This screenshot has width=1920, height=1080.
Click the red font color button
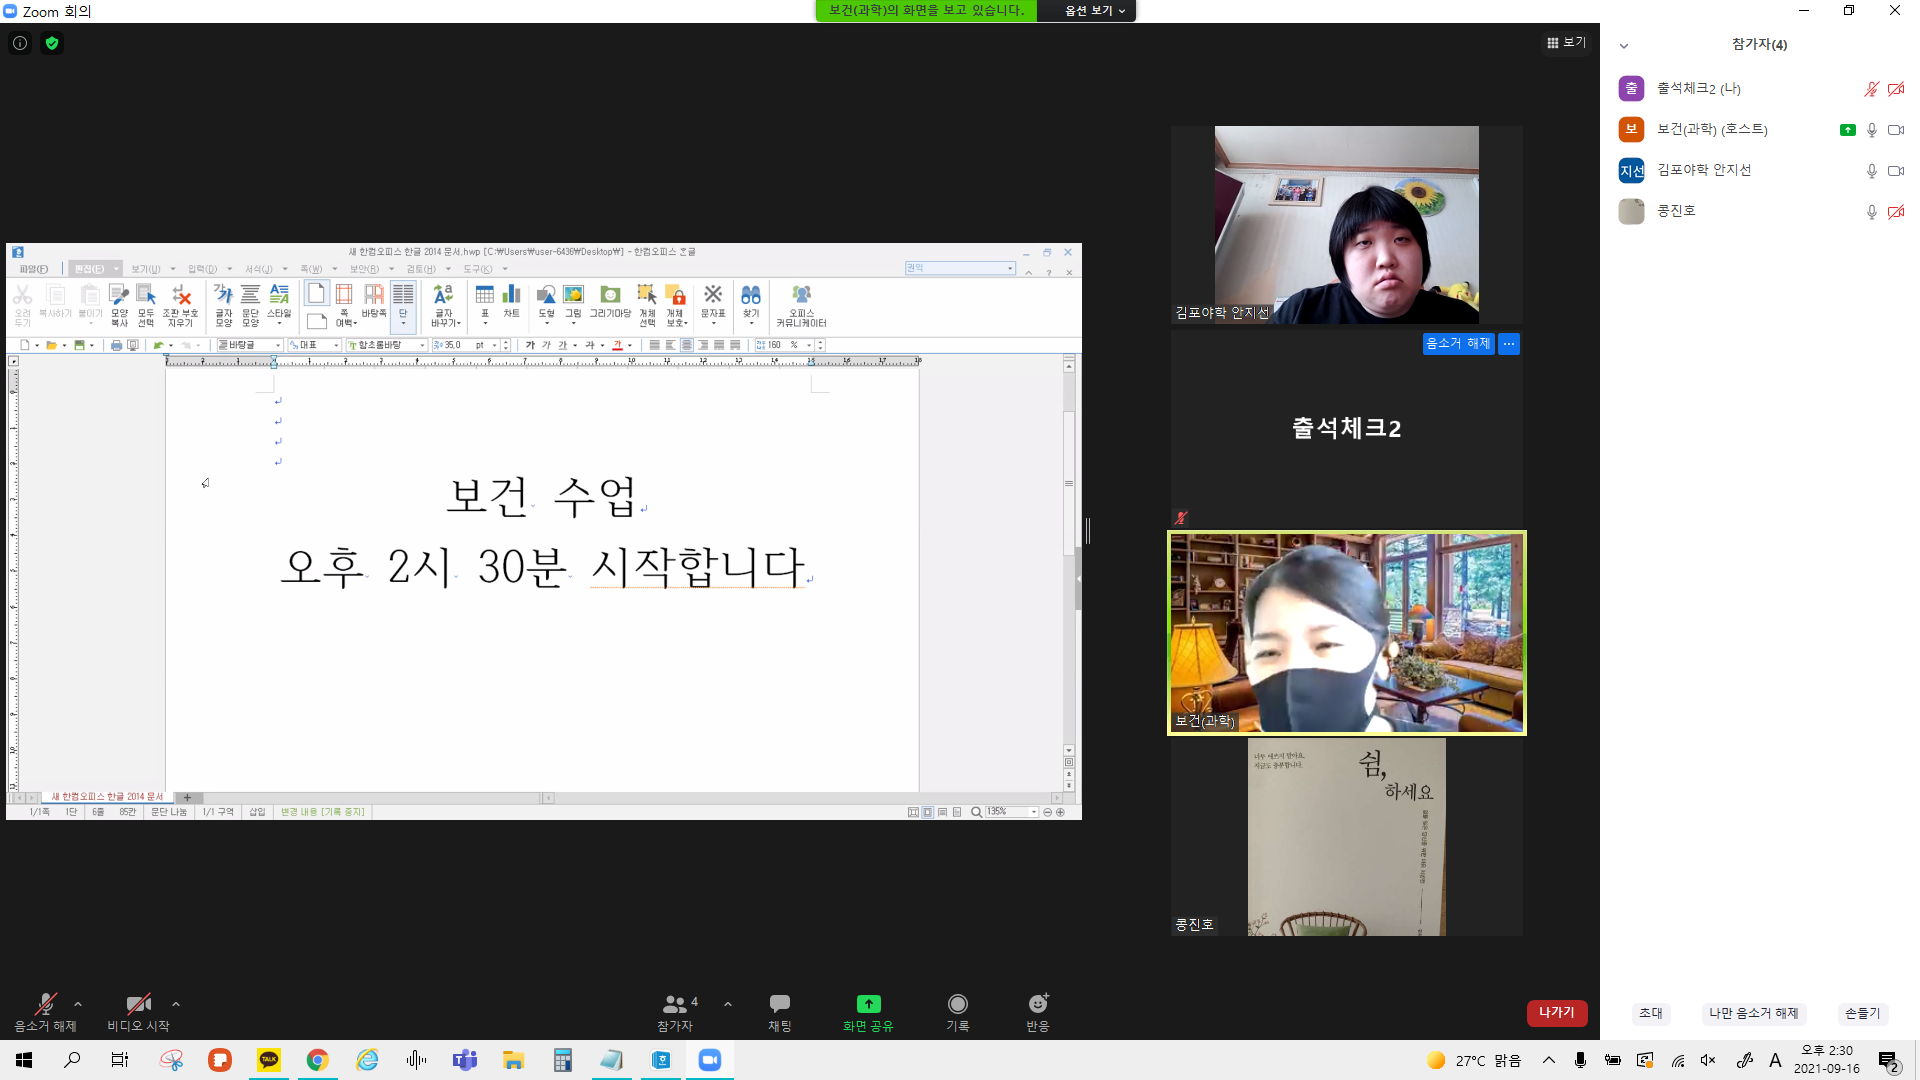pos(617,345)
